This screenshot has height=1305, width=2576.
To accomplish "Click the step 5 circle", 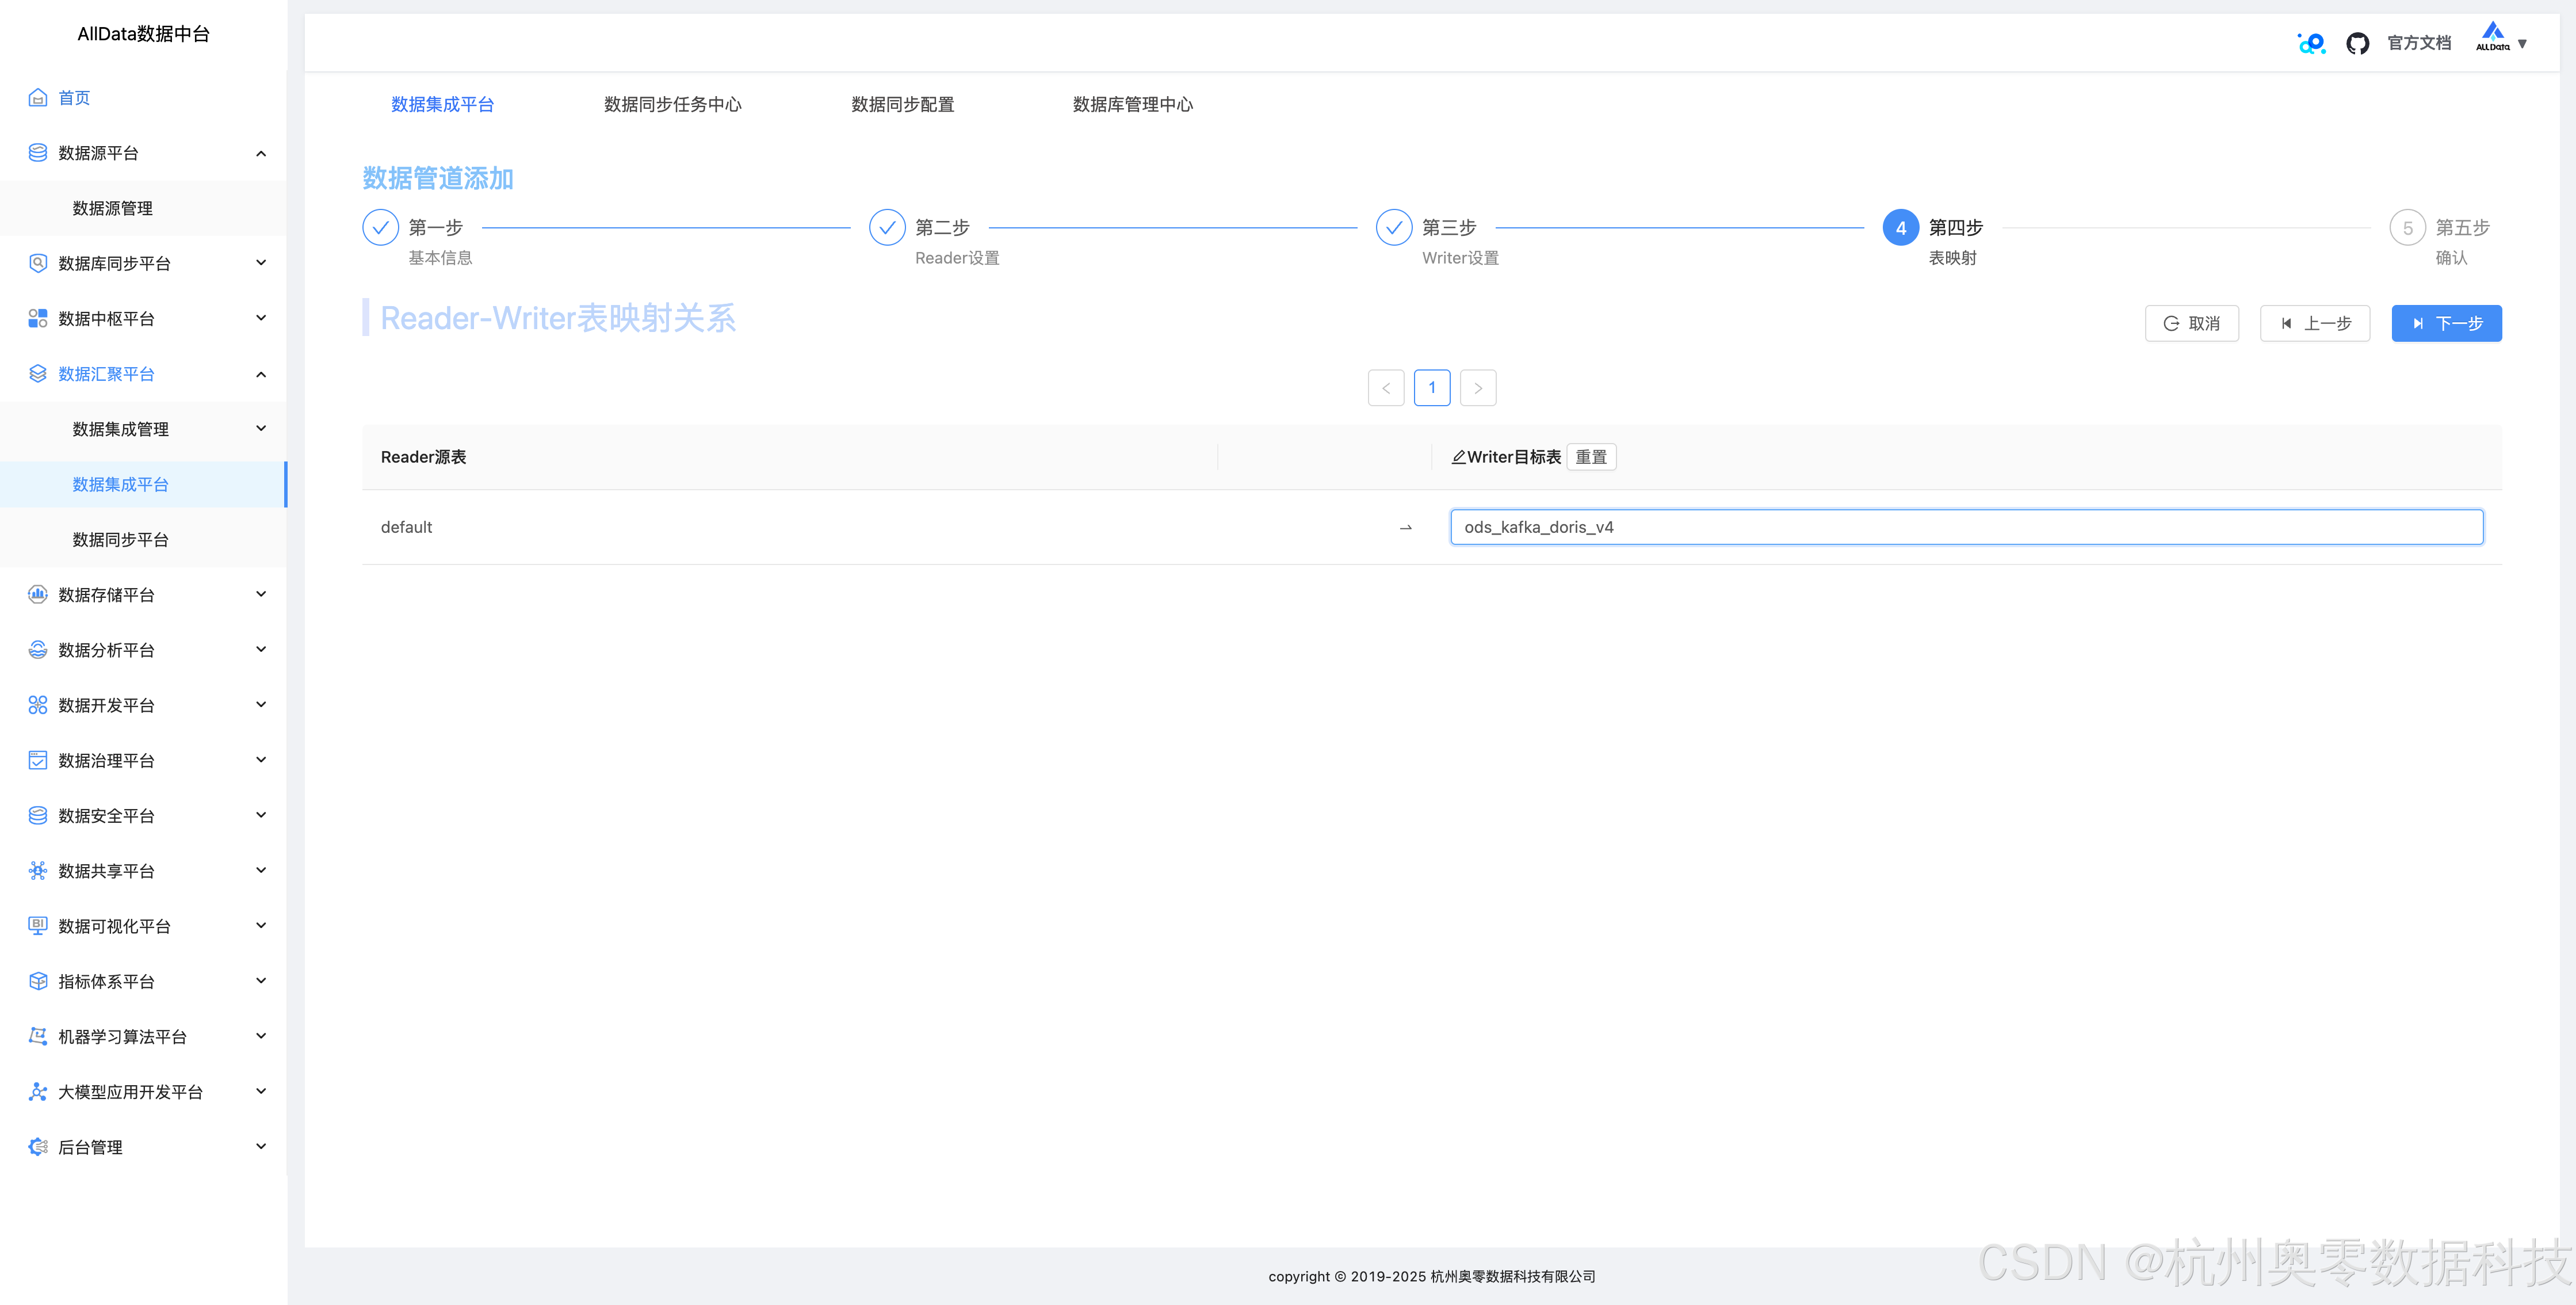I will tap(2408, 228).
